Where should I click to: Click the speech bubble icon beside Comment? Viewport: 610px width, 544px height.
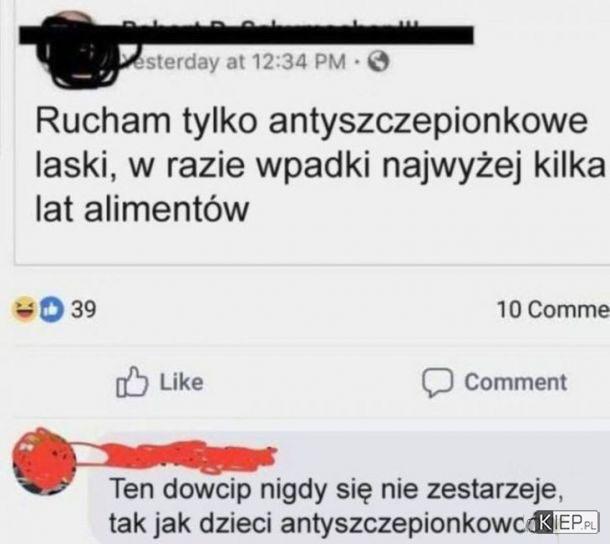coord(437,382)
